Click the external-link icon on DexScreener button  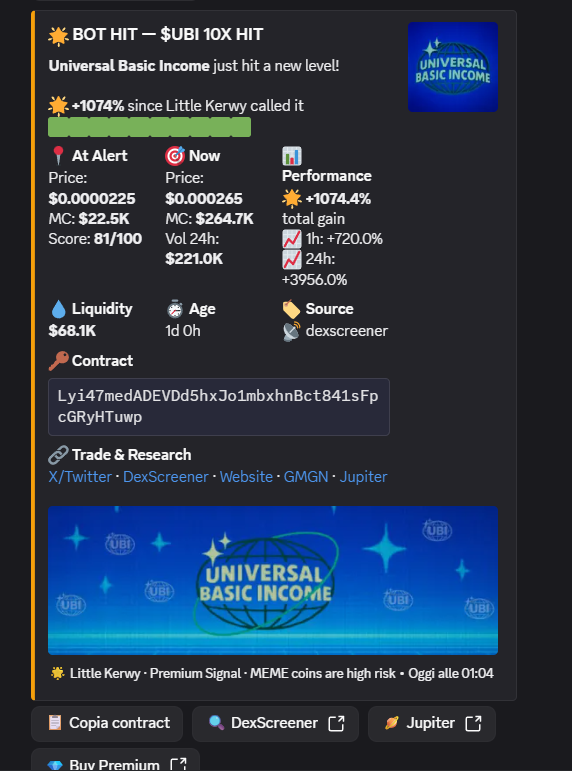click(x=336, y=723)
